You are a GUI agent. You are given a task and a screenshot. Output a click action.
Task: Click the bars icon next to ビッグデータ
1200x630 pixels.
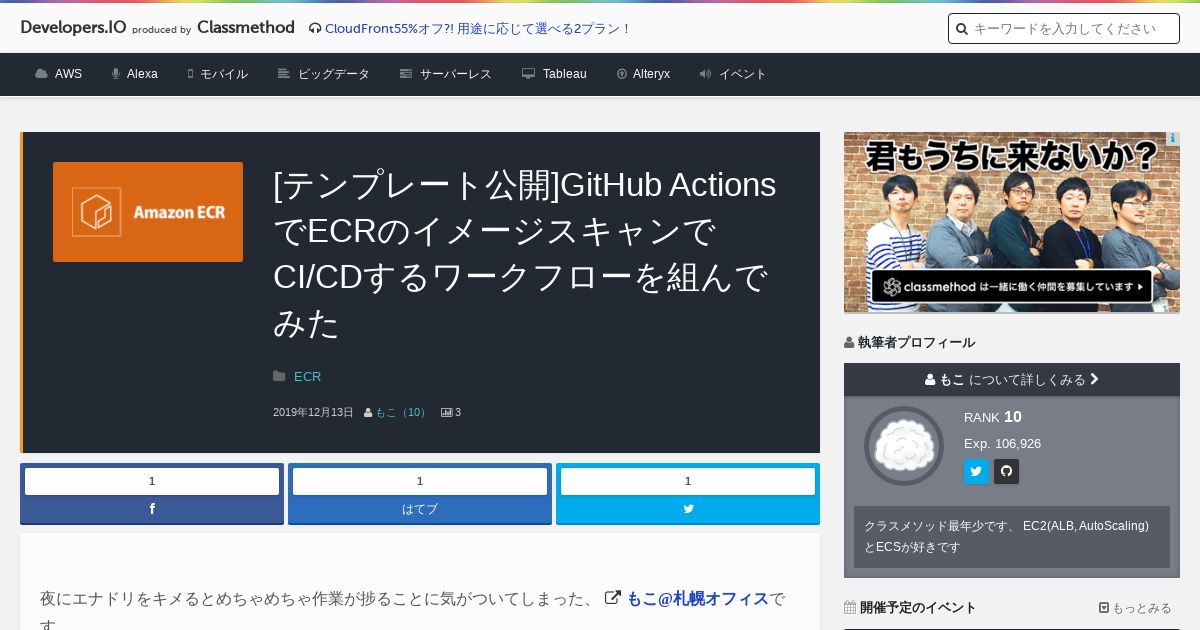284,74
